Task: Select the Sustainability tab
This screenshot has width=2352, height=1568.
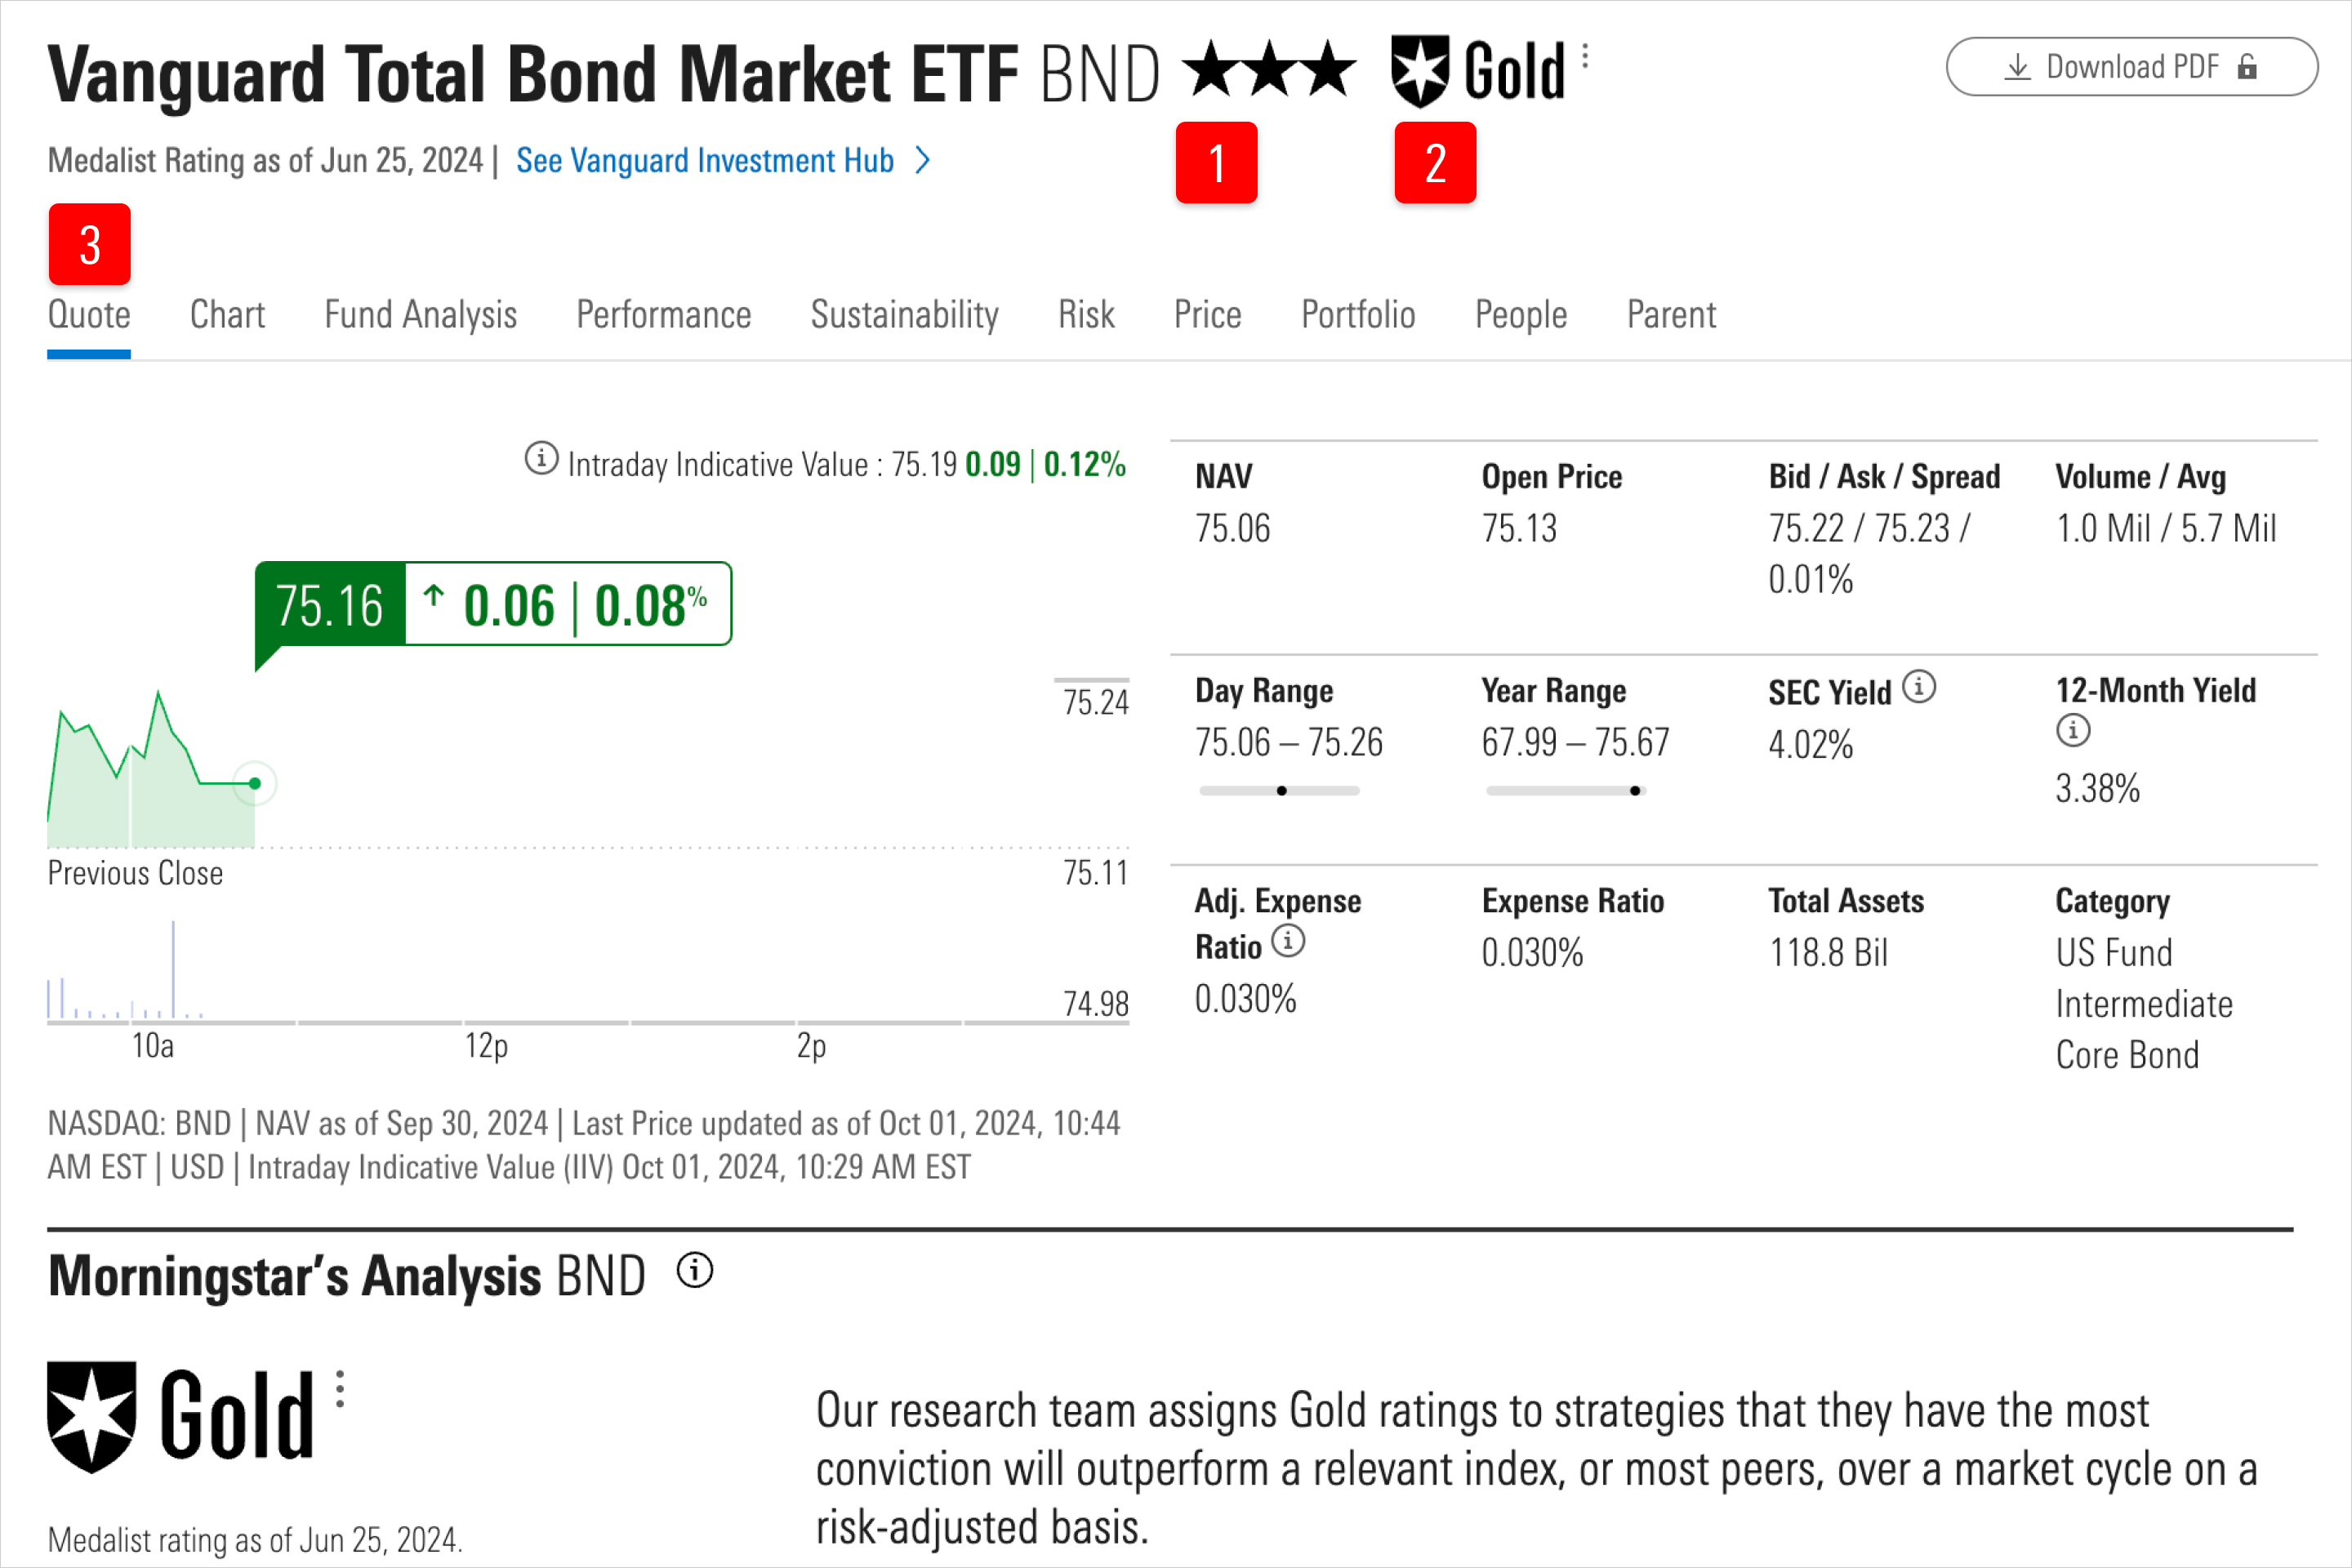Action: (903, 314)
